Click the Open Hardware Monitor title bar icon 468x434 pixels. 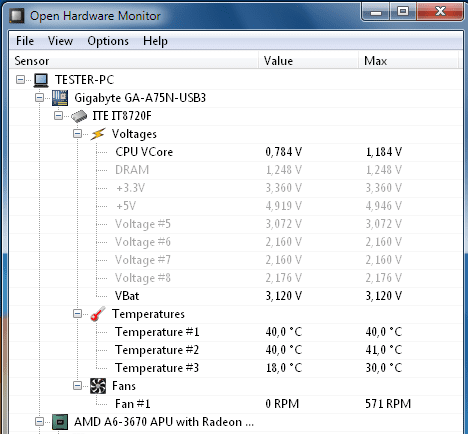pyautogui.click(x=17, y=16)
